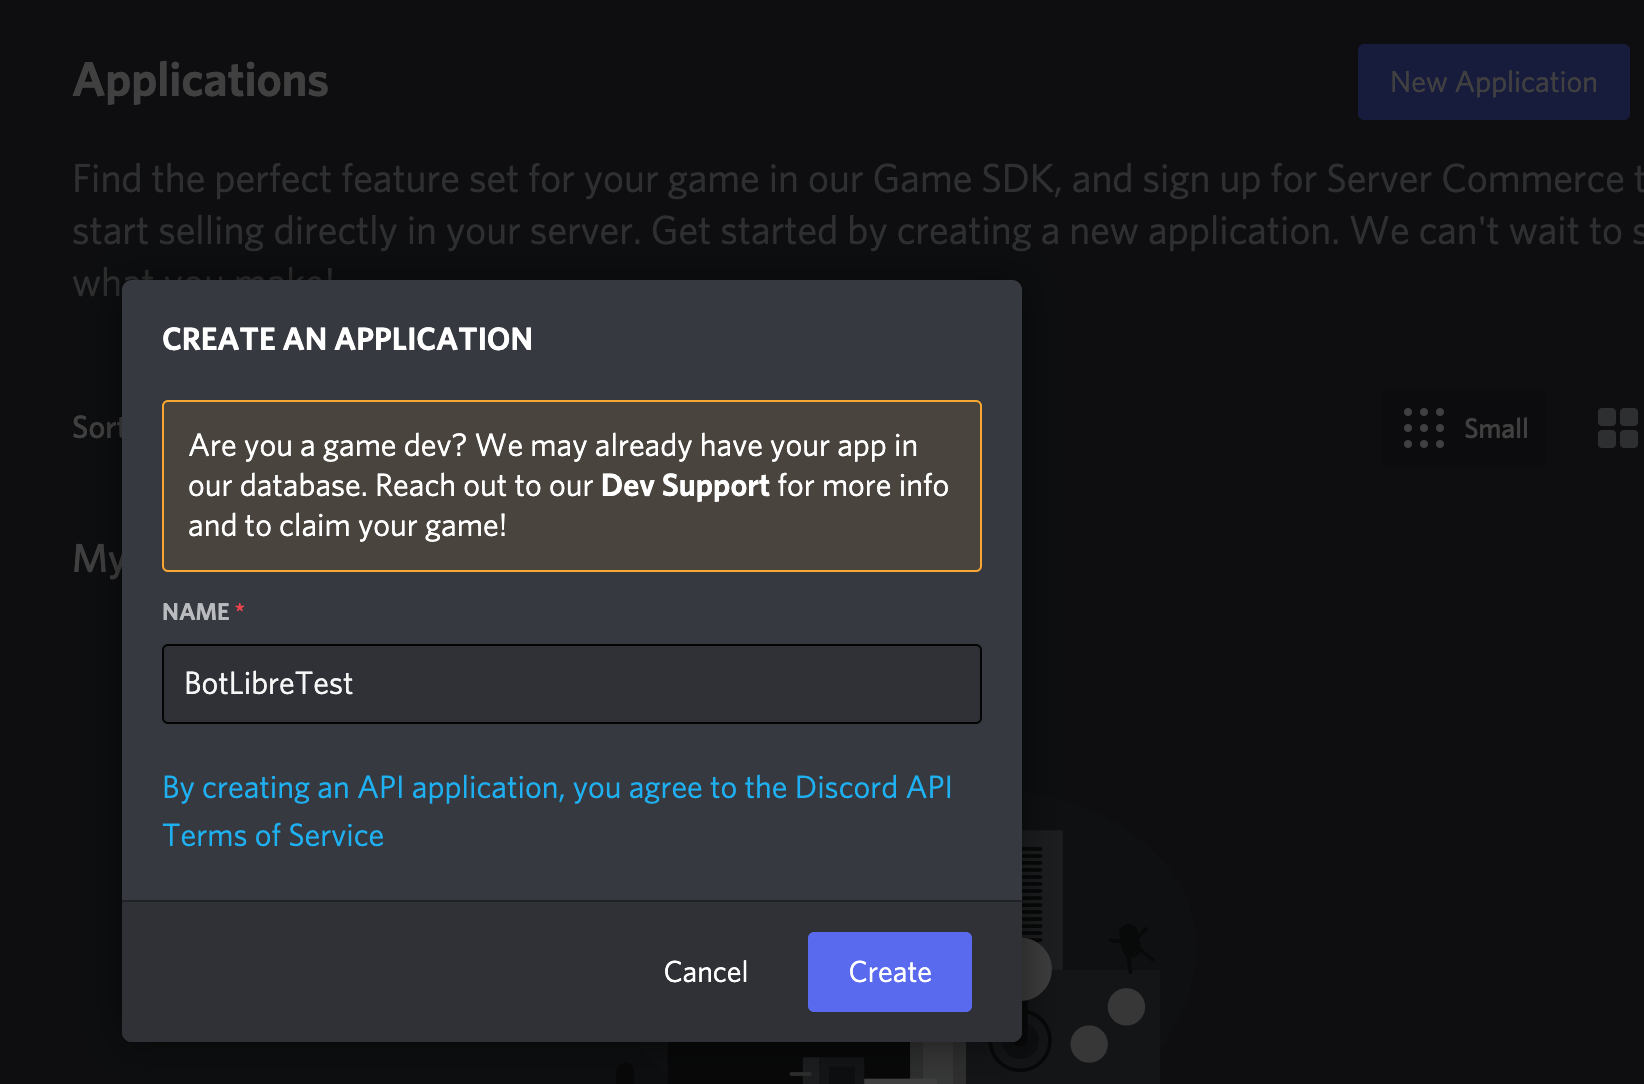Image resolution: width=1644 pixels, height=1084 pixels.
Task: Click the partially hidden My Applications heading
Action: pyautogui.click(x=97, y=558)
